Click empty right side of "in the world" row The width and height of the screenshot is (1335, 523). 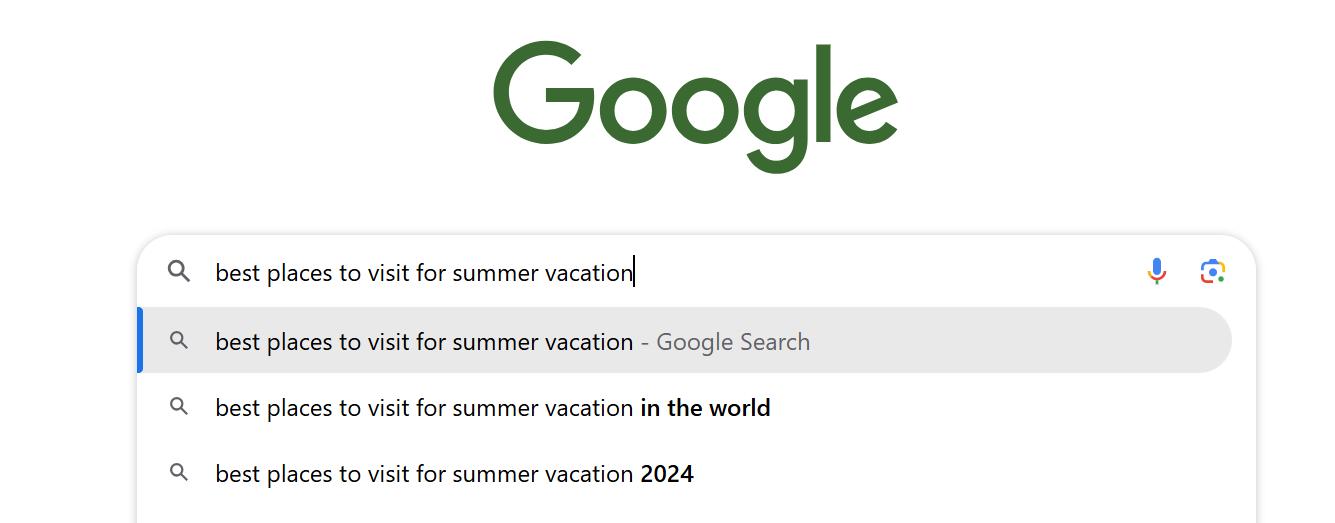pyautogui.click(x=1000, y=408)
